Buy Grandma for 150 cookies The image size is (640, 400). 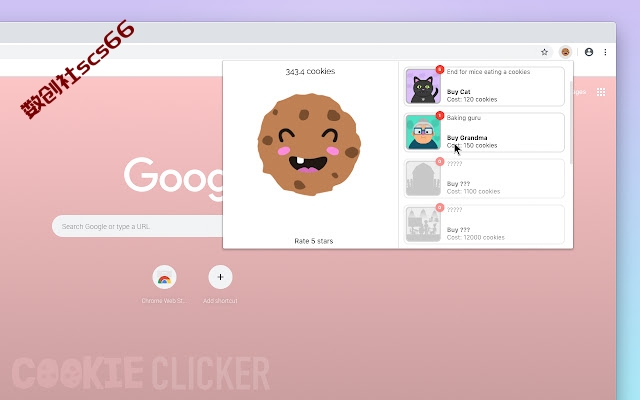pyautogui.click(x=484, y=132)
